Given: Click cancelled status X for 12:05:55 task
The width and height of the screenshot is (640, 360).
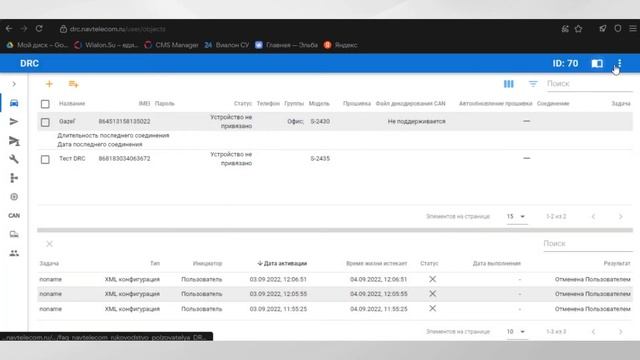Looking at the screenshot, I should click(433, 293).
